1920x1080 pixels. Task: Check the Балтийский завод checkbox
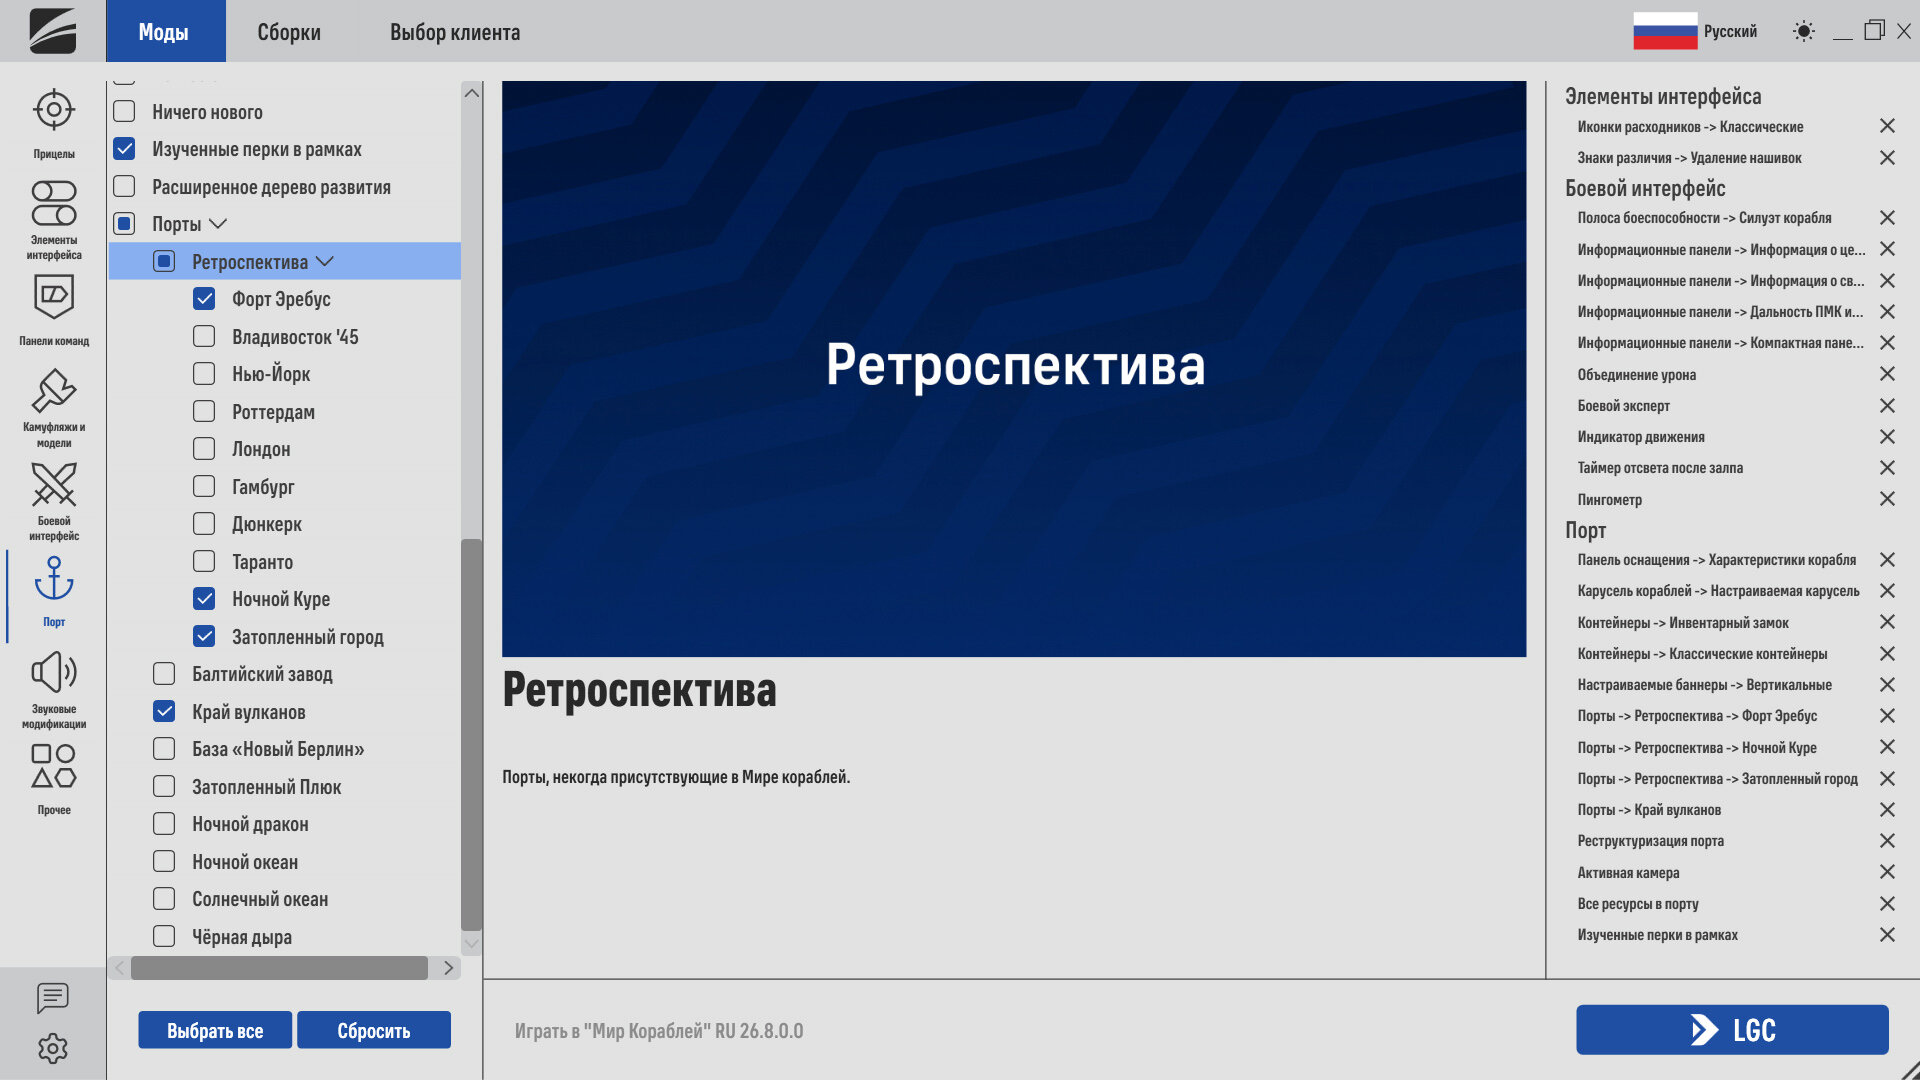tap(164, 673)
